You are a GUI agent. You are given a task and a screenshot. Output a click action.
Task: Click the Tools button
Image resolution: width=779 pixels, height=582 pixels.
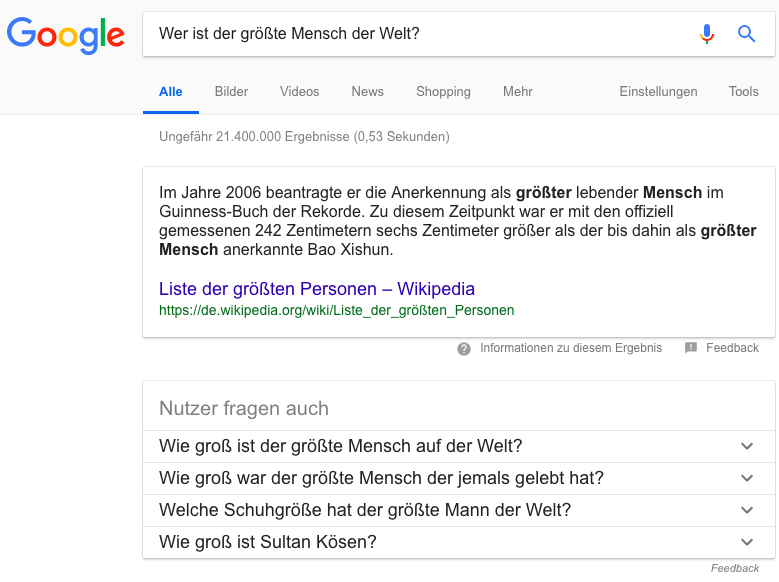[x=744, y=92]
